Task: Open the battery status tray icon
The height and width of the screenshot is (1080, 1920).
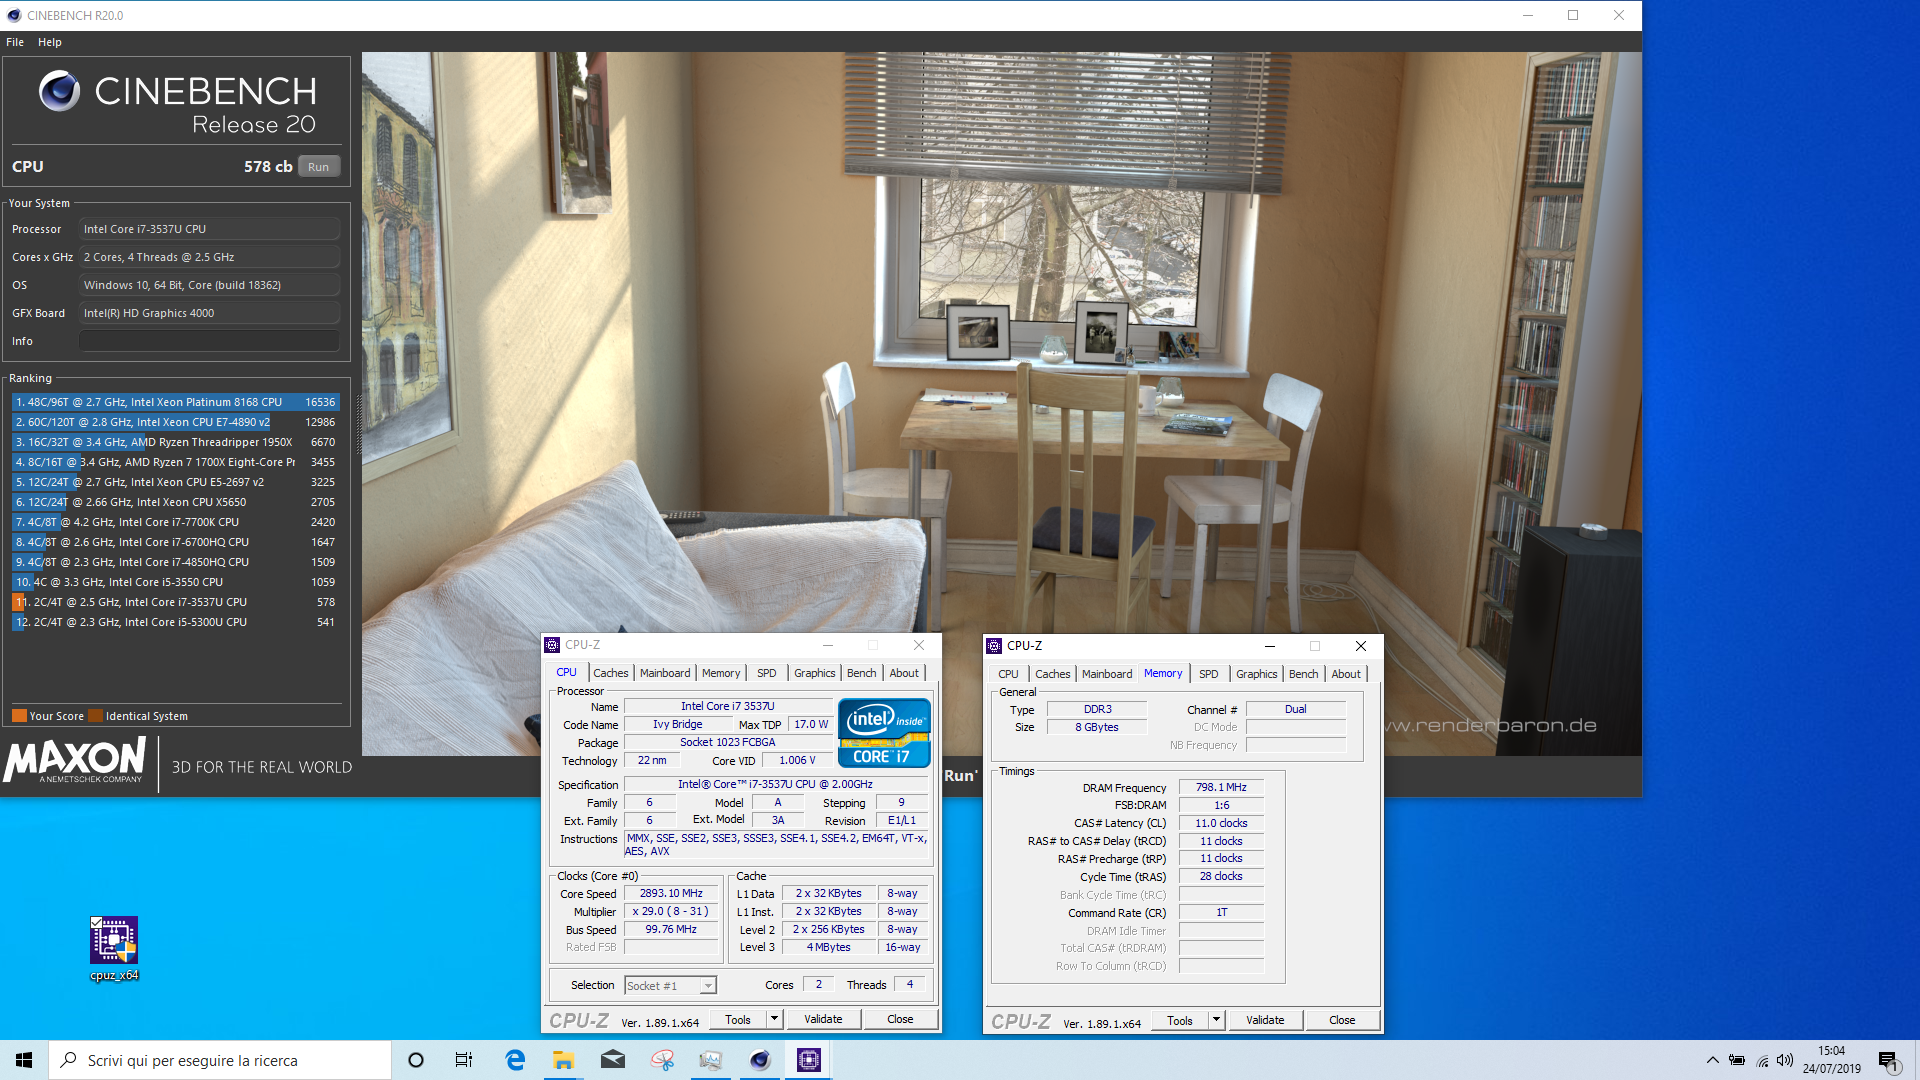Action: [1737, 1060]
